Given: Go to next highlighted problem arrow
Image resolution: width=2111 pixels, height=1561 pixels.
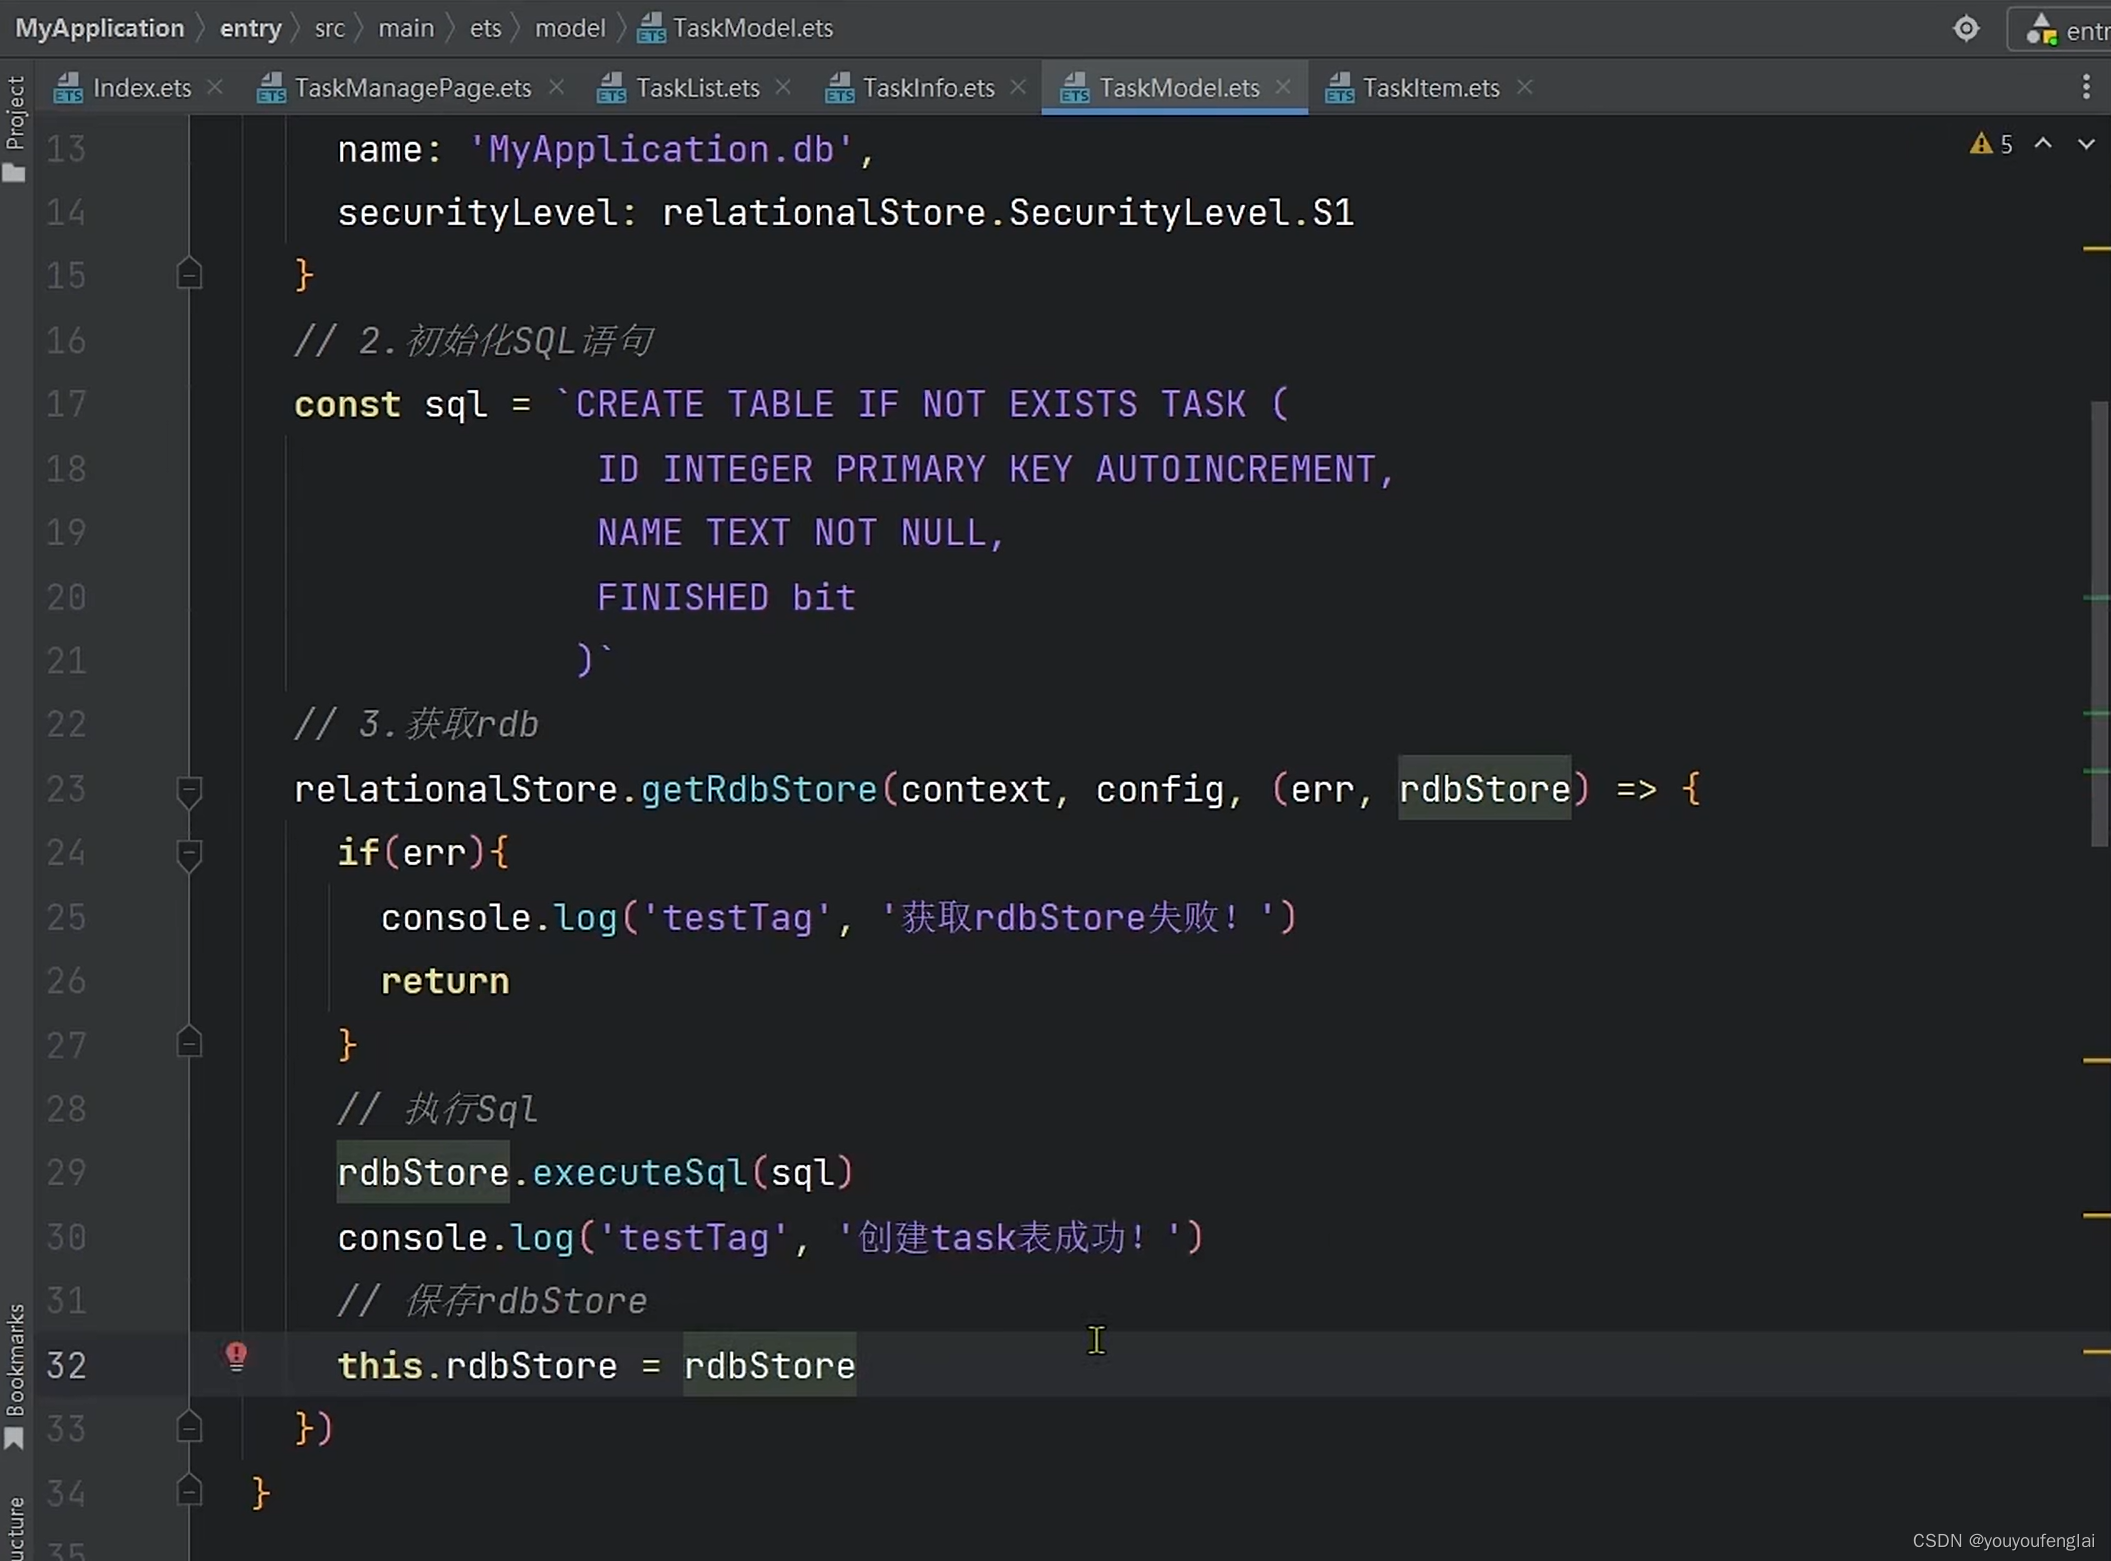Looking at the screenshot, I should pyautogui.click(x=2086, y=144).
